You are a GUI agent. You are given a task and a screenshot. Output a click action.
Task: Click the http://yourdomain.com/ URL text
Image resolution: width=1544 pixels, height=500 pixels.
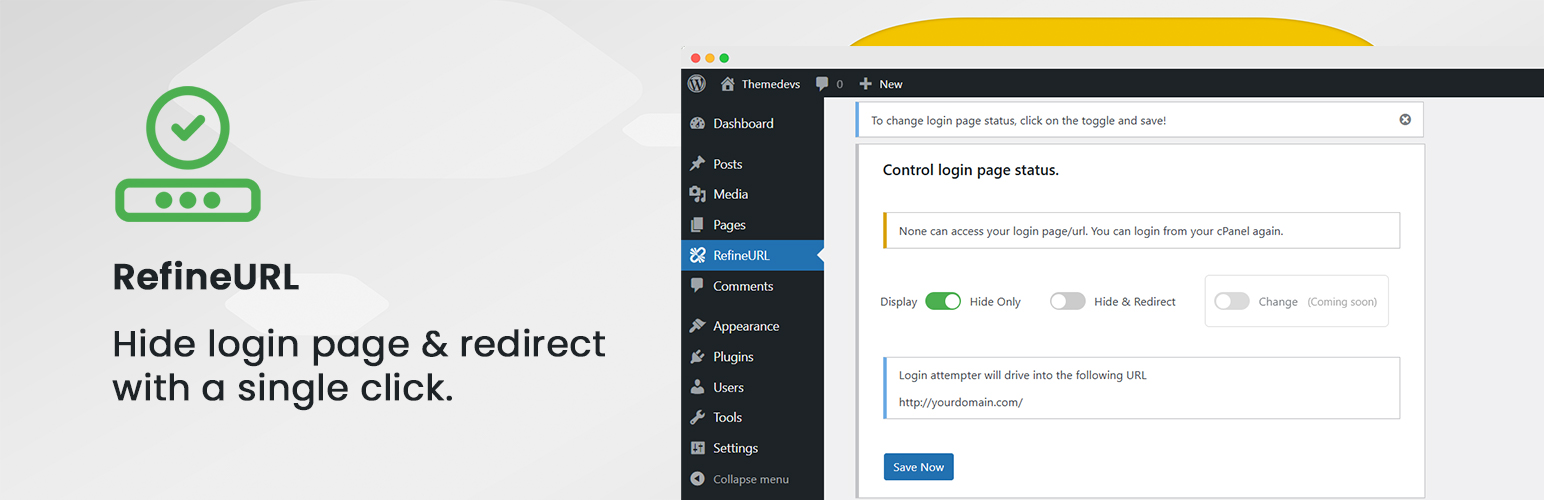960,403
